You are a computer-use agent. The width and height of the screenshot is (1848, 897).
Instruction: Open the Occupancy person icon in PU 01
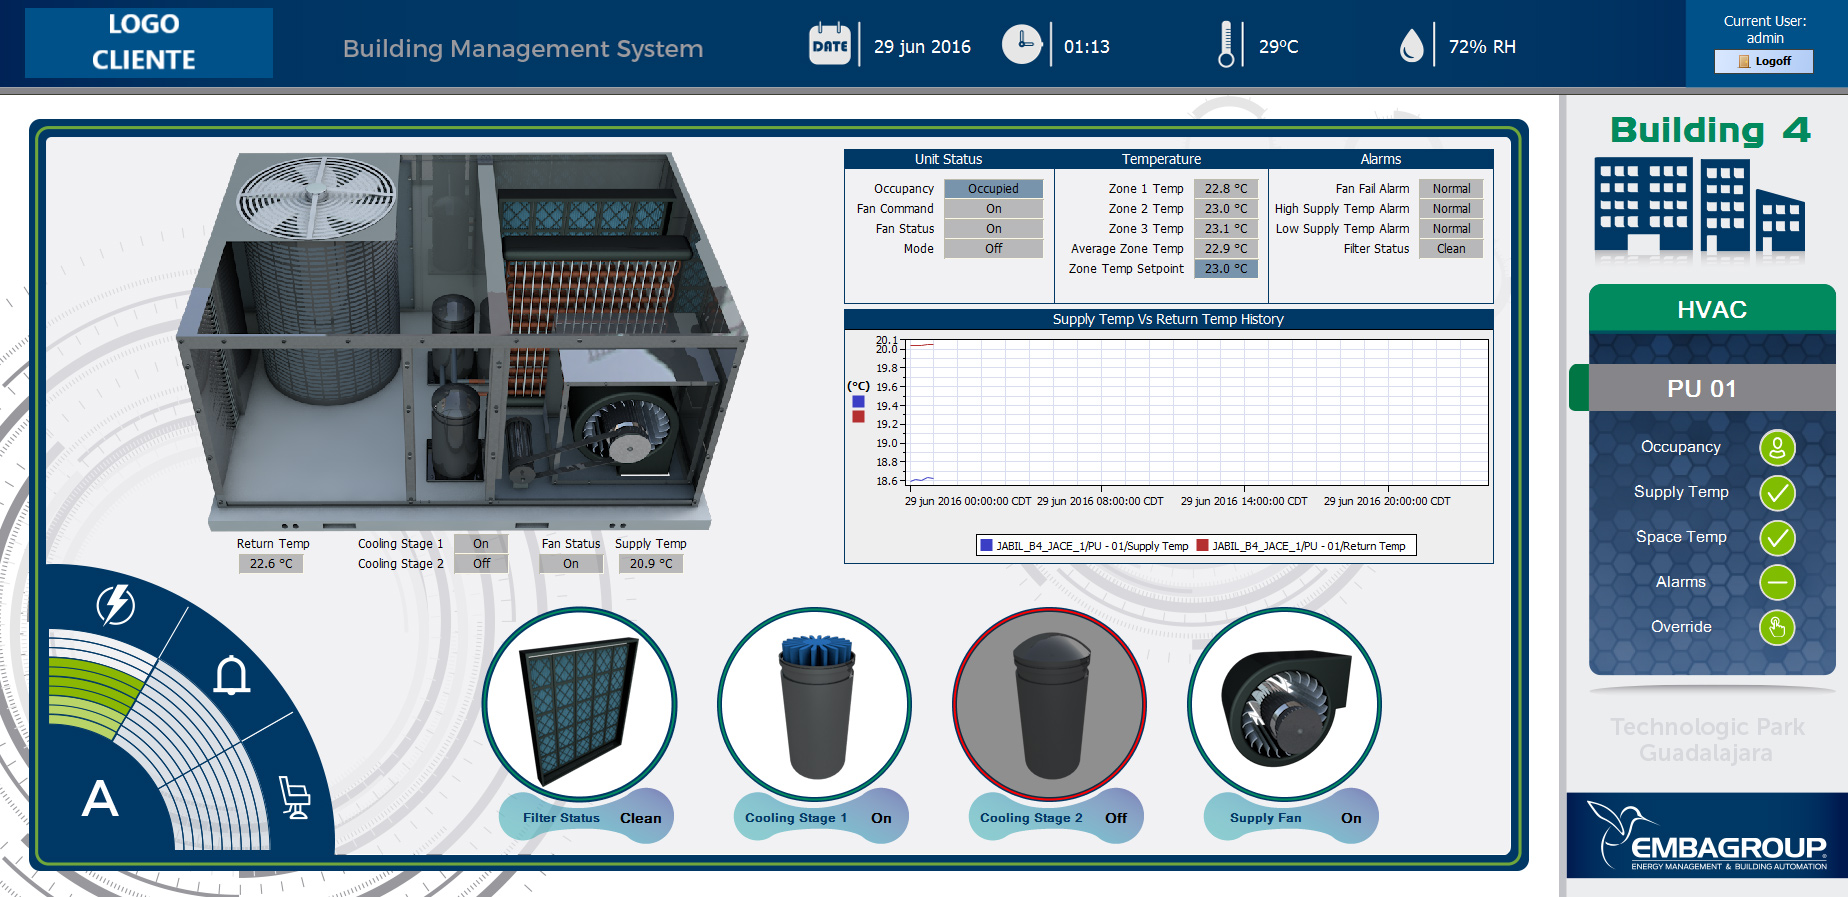[1777, 448]
